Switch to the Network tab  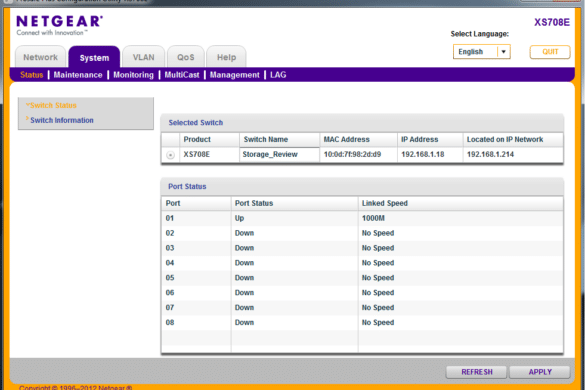point(41,57)
